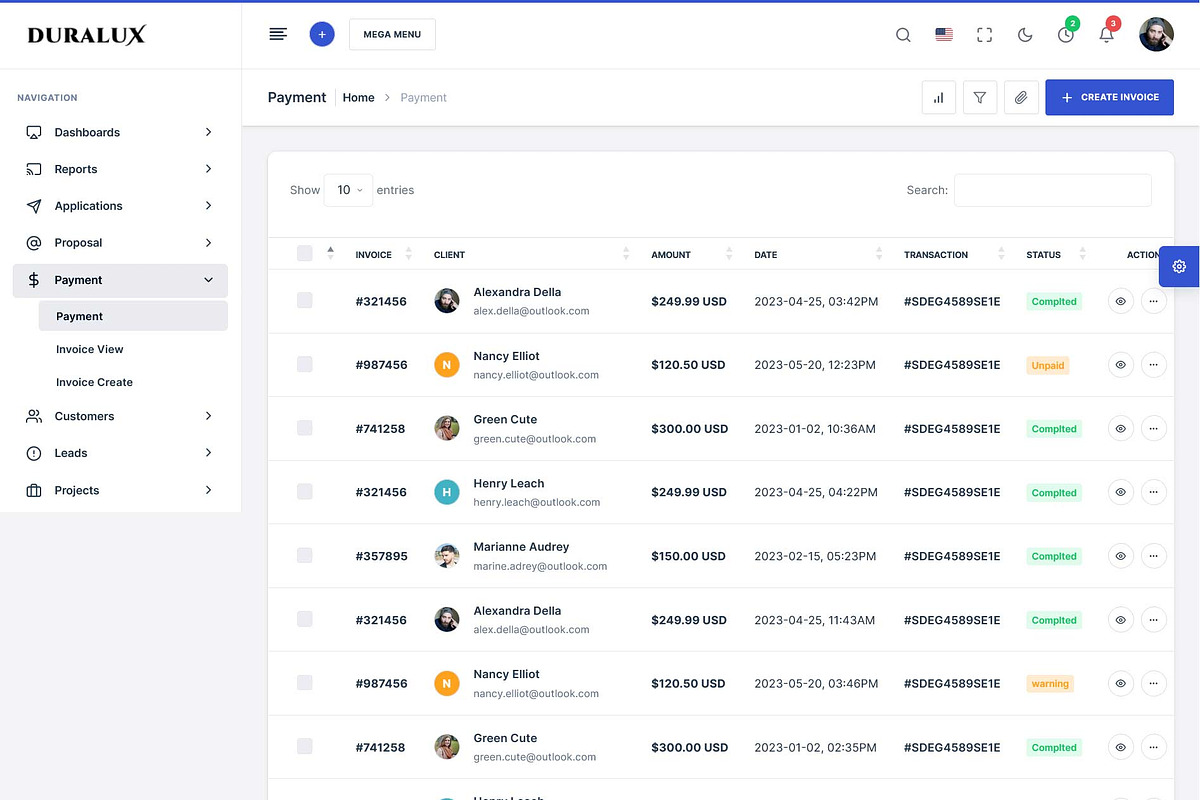This screenshot has width=1200, height=800.
Task: Click Marianne Audrey client name
Action: pos(521,547)
